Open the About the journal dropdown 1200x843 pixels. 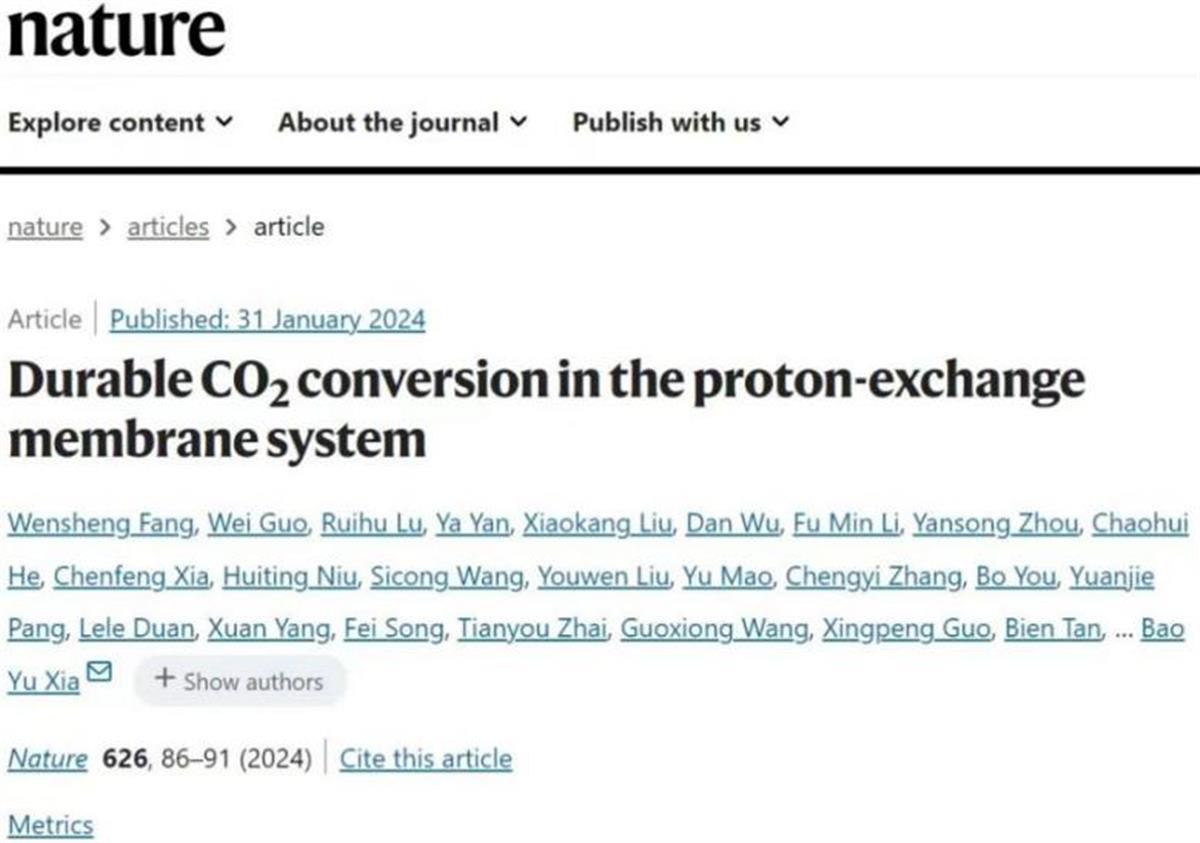pyautogui.click(x=402, y=123)
